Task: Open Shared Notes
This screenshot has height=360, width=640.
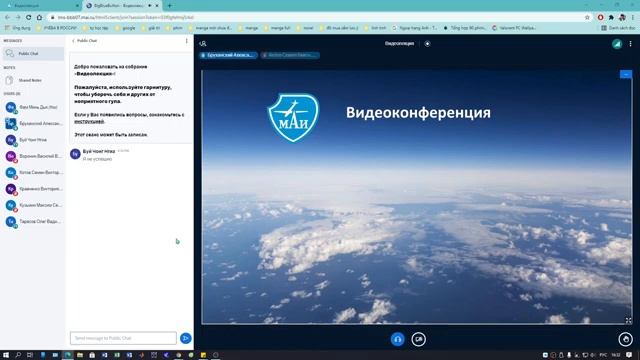Action: coord(33,80)
